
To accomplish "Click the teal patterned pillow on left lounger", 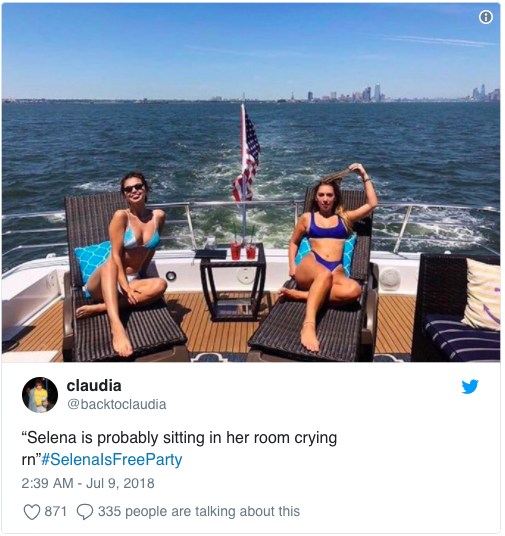I will pyautogui.click(x=92, y=262).
